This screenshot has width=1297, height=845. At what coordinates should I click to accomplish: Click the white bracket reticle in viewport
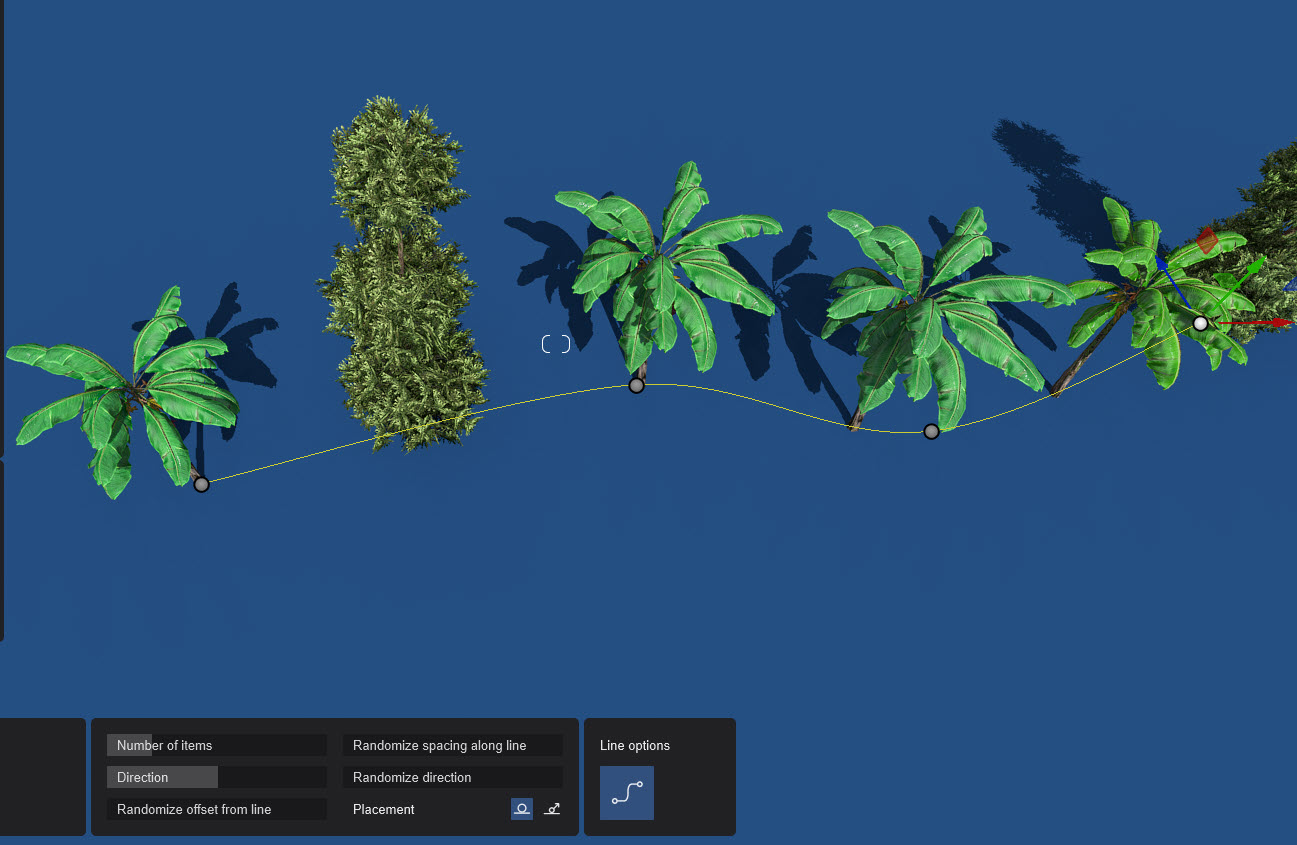coord(556,344)
